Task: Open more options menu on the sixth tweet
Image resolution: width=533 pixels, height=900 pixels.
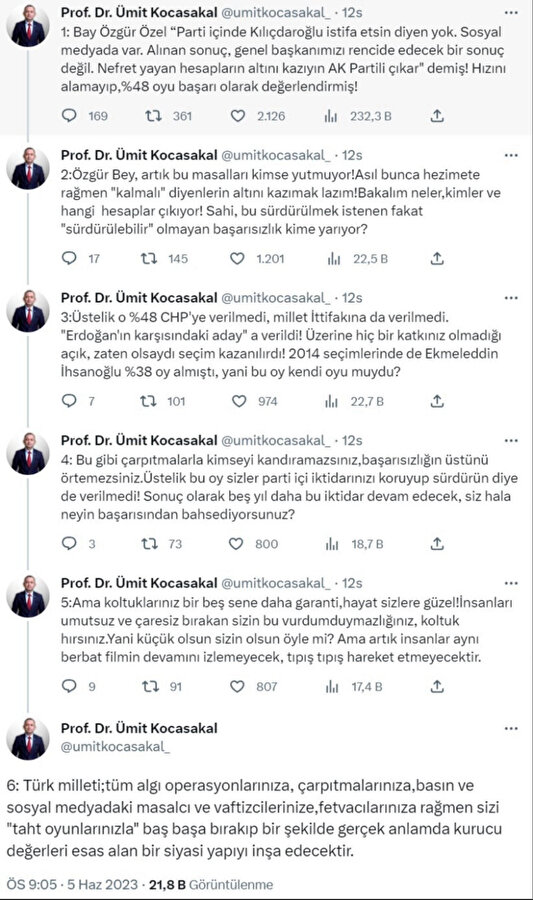Action: pos(511,728)
